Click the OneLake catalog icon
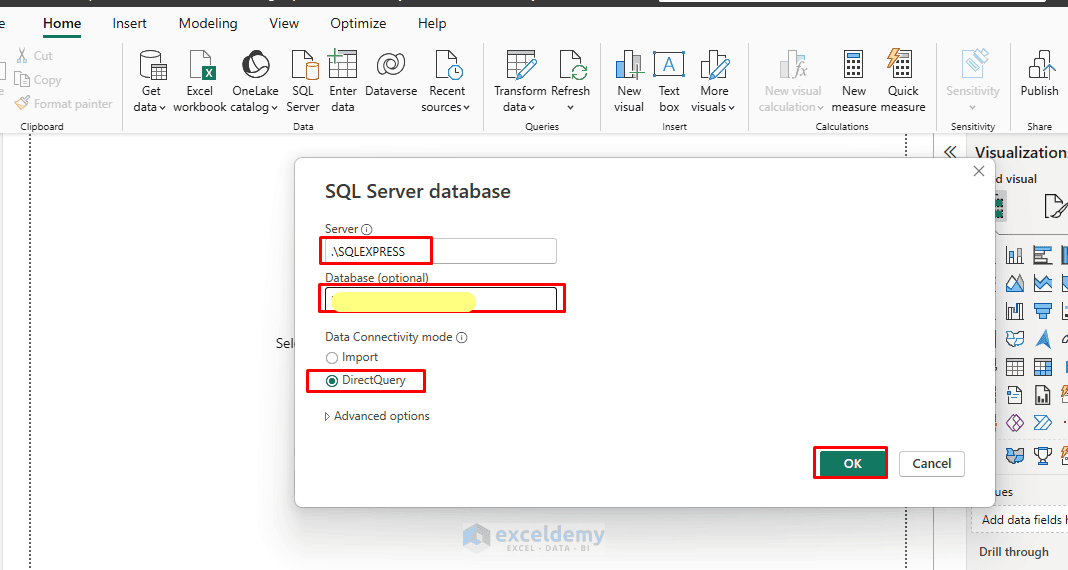This screenshot has width=1068, height=570. point(255,65)
